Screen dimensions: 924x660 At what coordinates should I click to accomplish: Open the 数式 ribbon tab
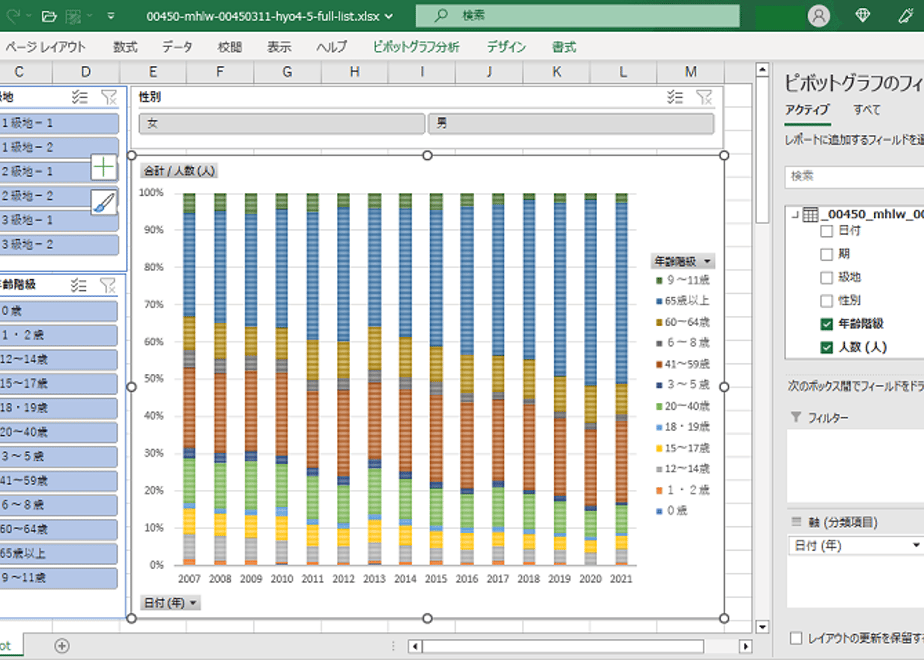click(126, 47)
